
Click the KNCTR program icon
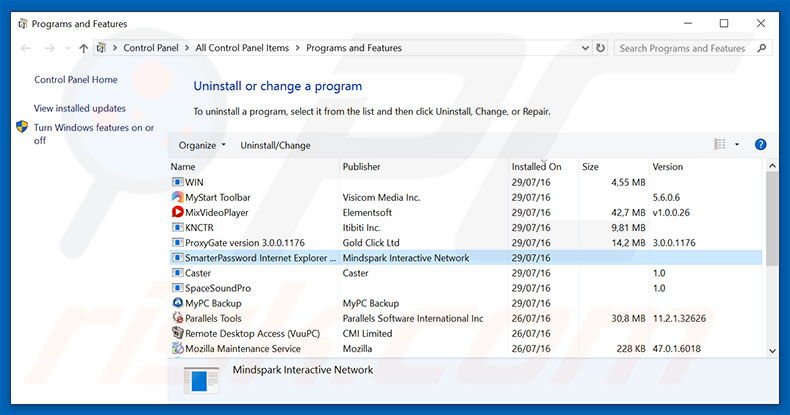pos(177,227)
